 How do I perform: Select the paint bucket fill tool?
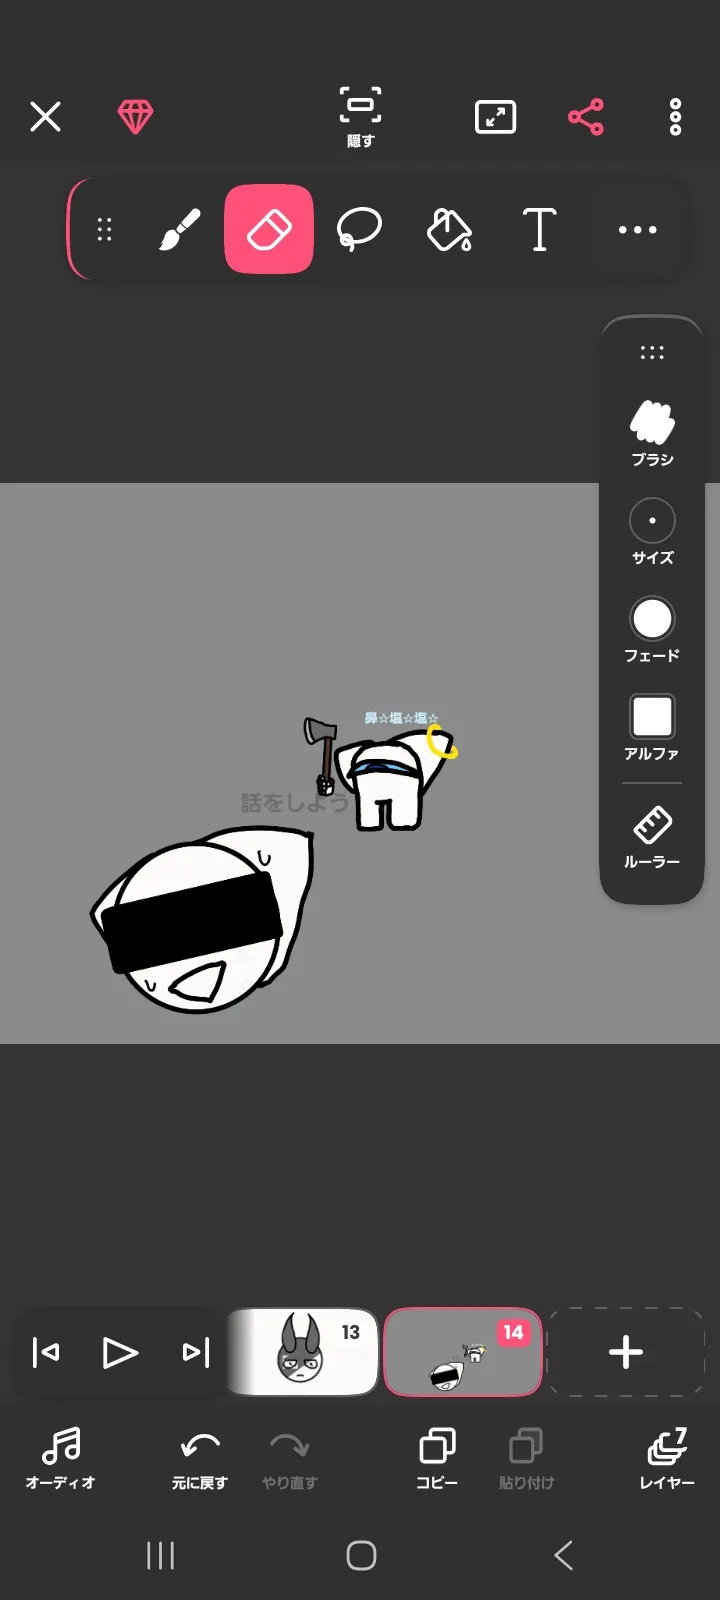(x=449, y=229)
